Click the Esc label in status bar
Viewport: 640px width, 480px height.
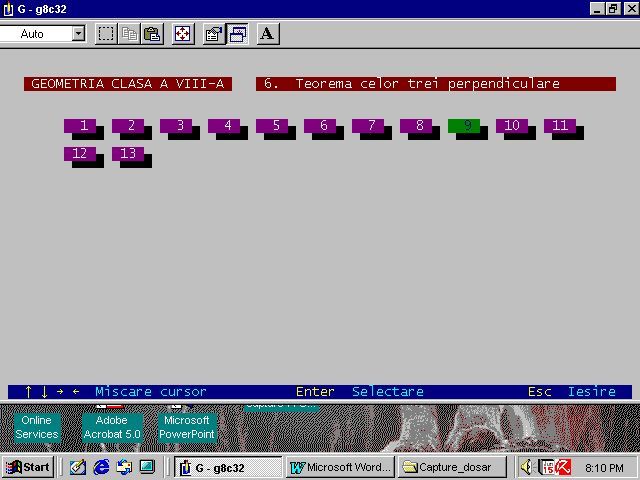pos(540,391)
